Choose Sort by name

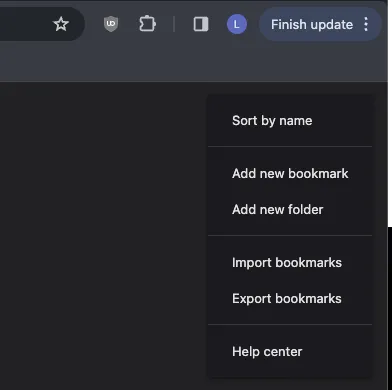[x=290, y=120]
